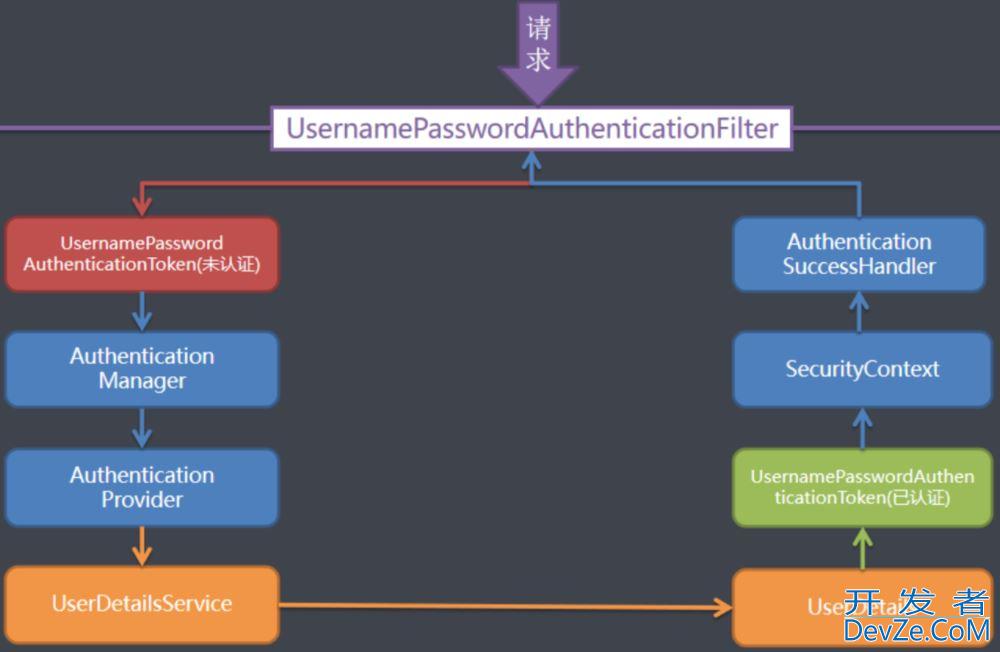Click the red arrowhead above the unauthenticated token

(142, 205)
